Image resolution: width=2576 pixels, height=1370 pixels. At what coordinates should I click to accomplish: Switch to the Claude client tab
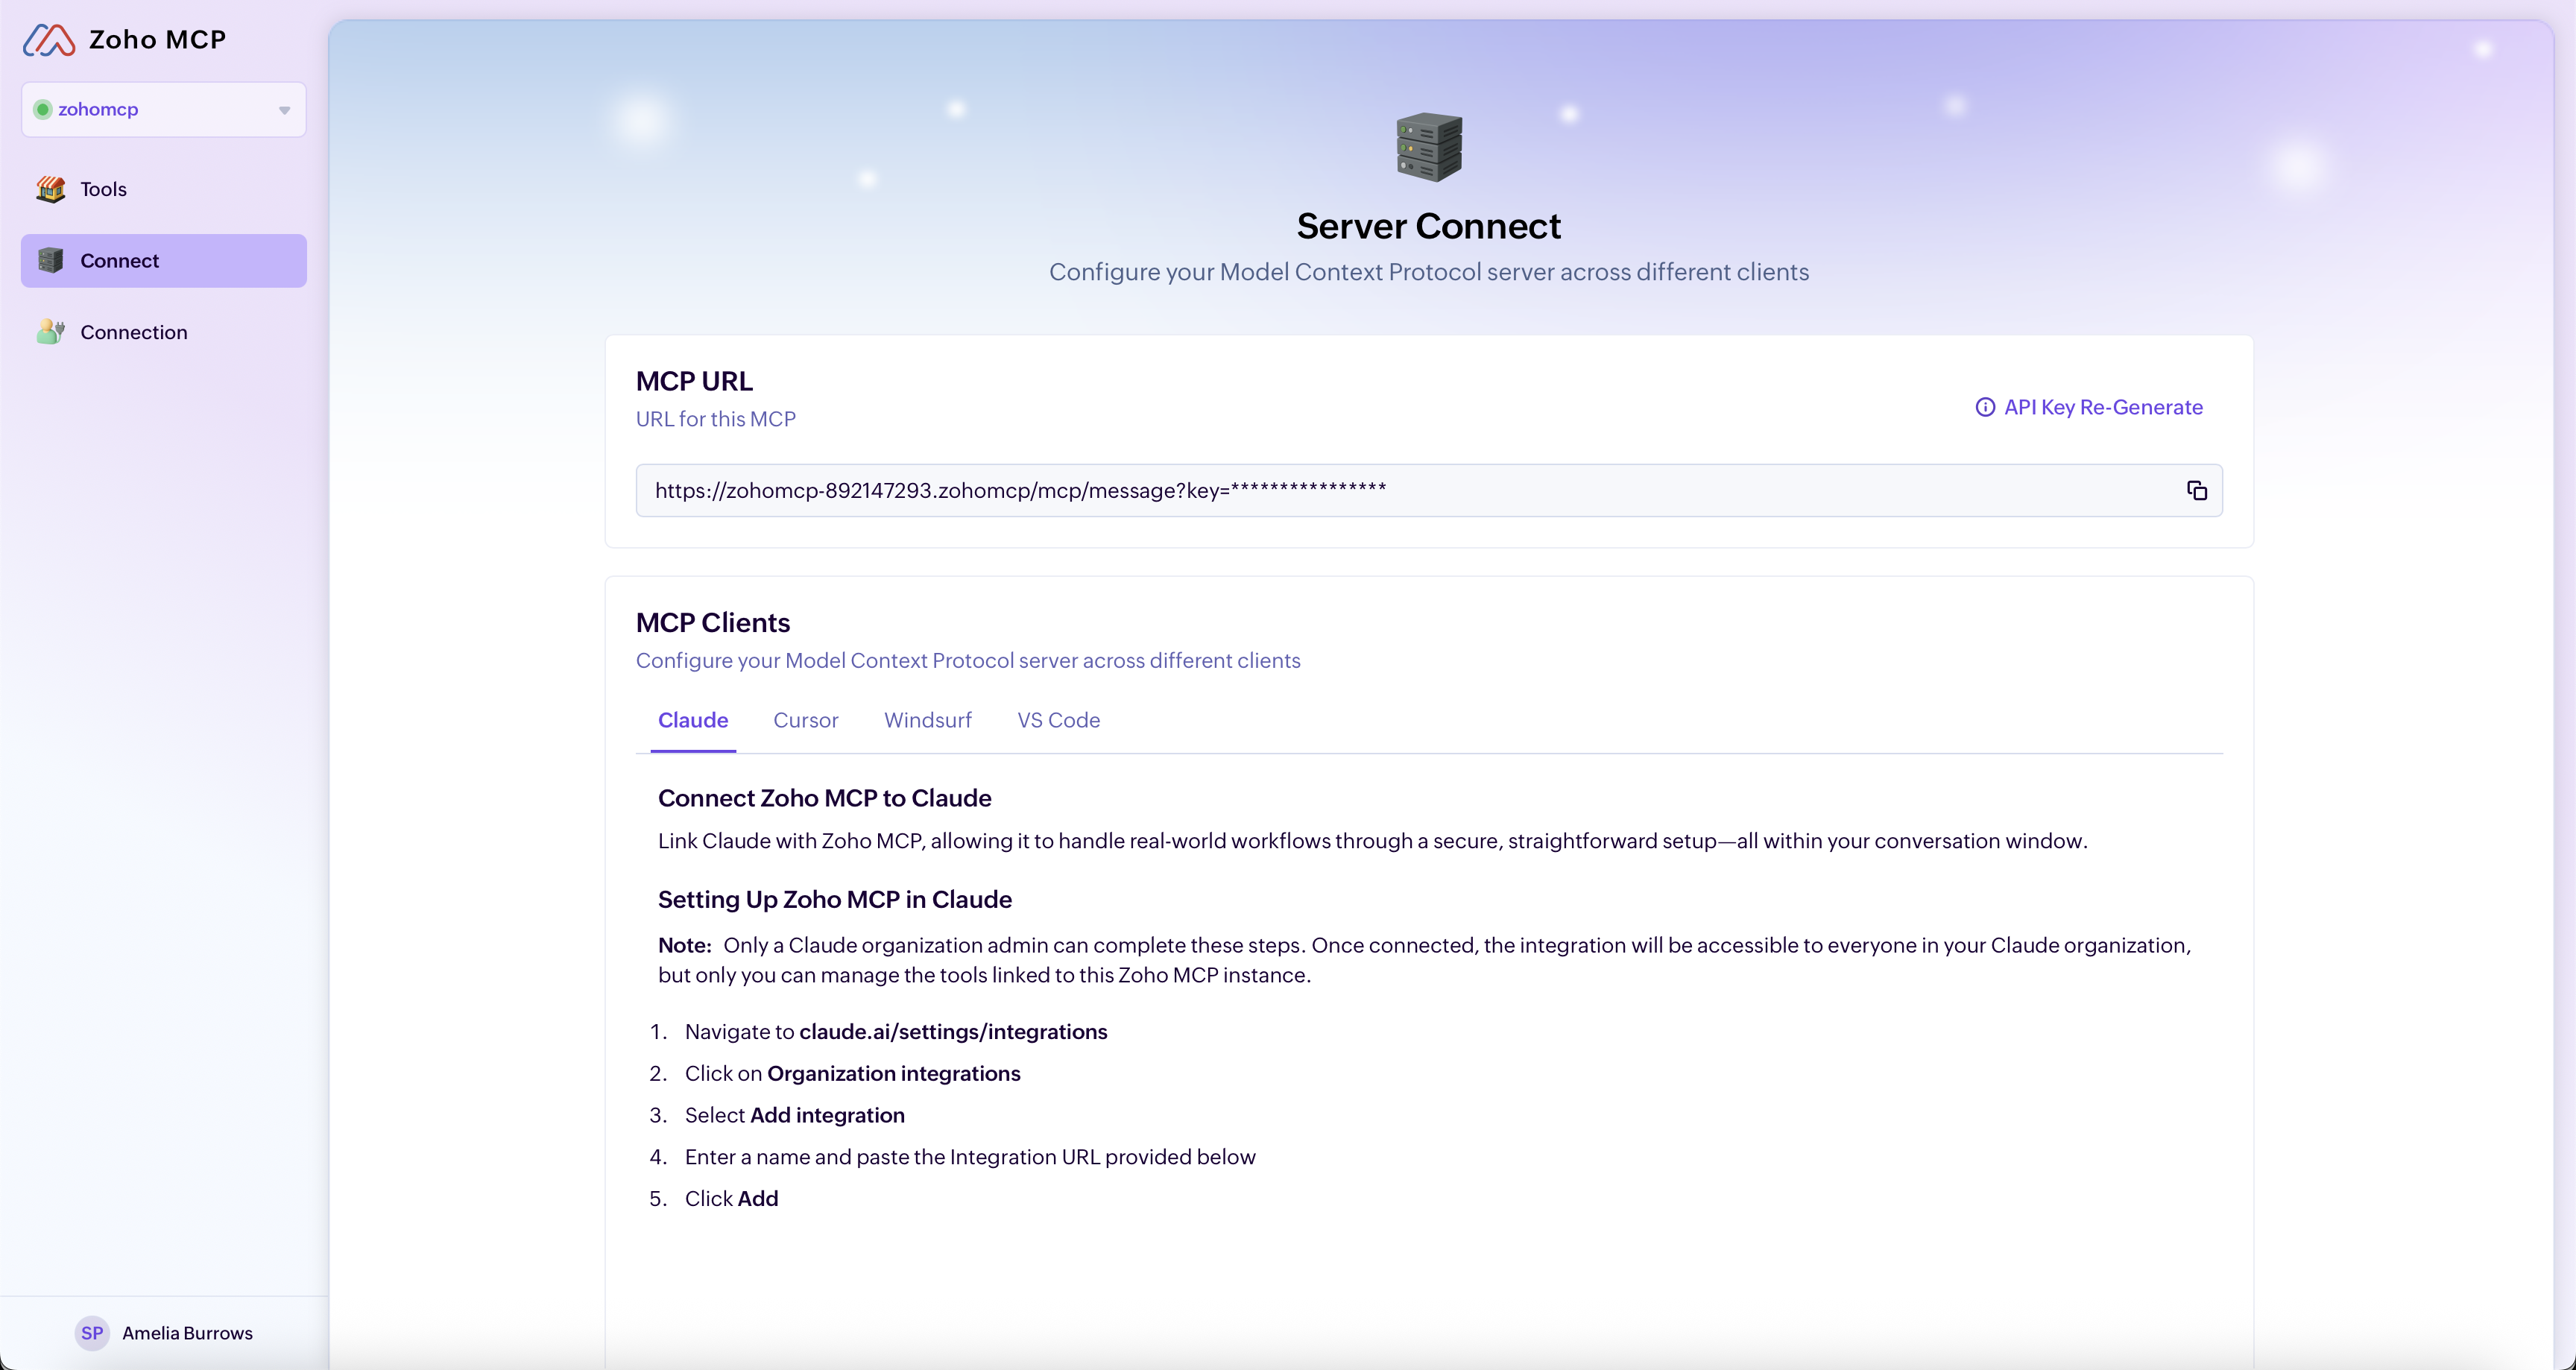coord(693,721)
